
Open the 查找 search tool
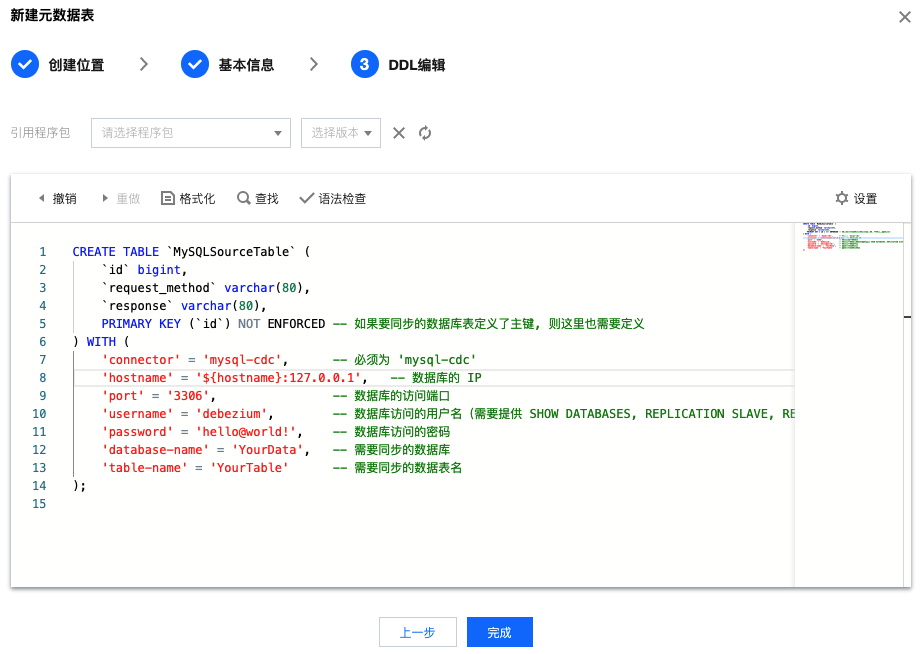coord(258,198)
